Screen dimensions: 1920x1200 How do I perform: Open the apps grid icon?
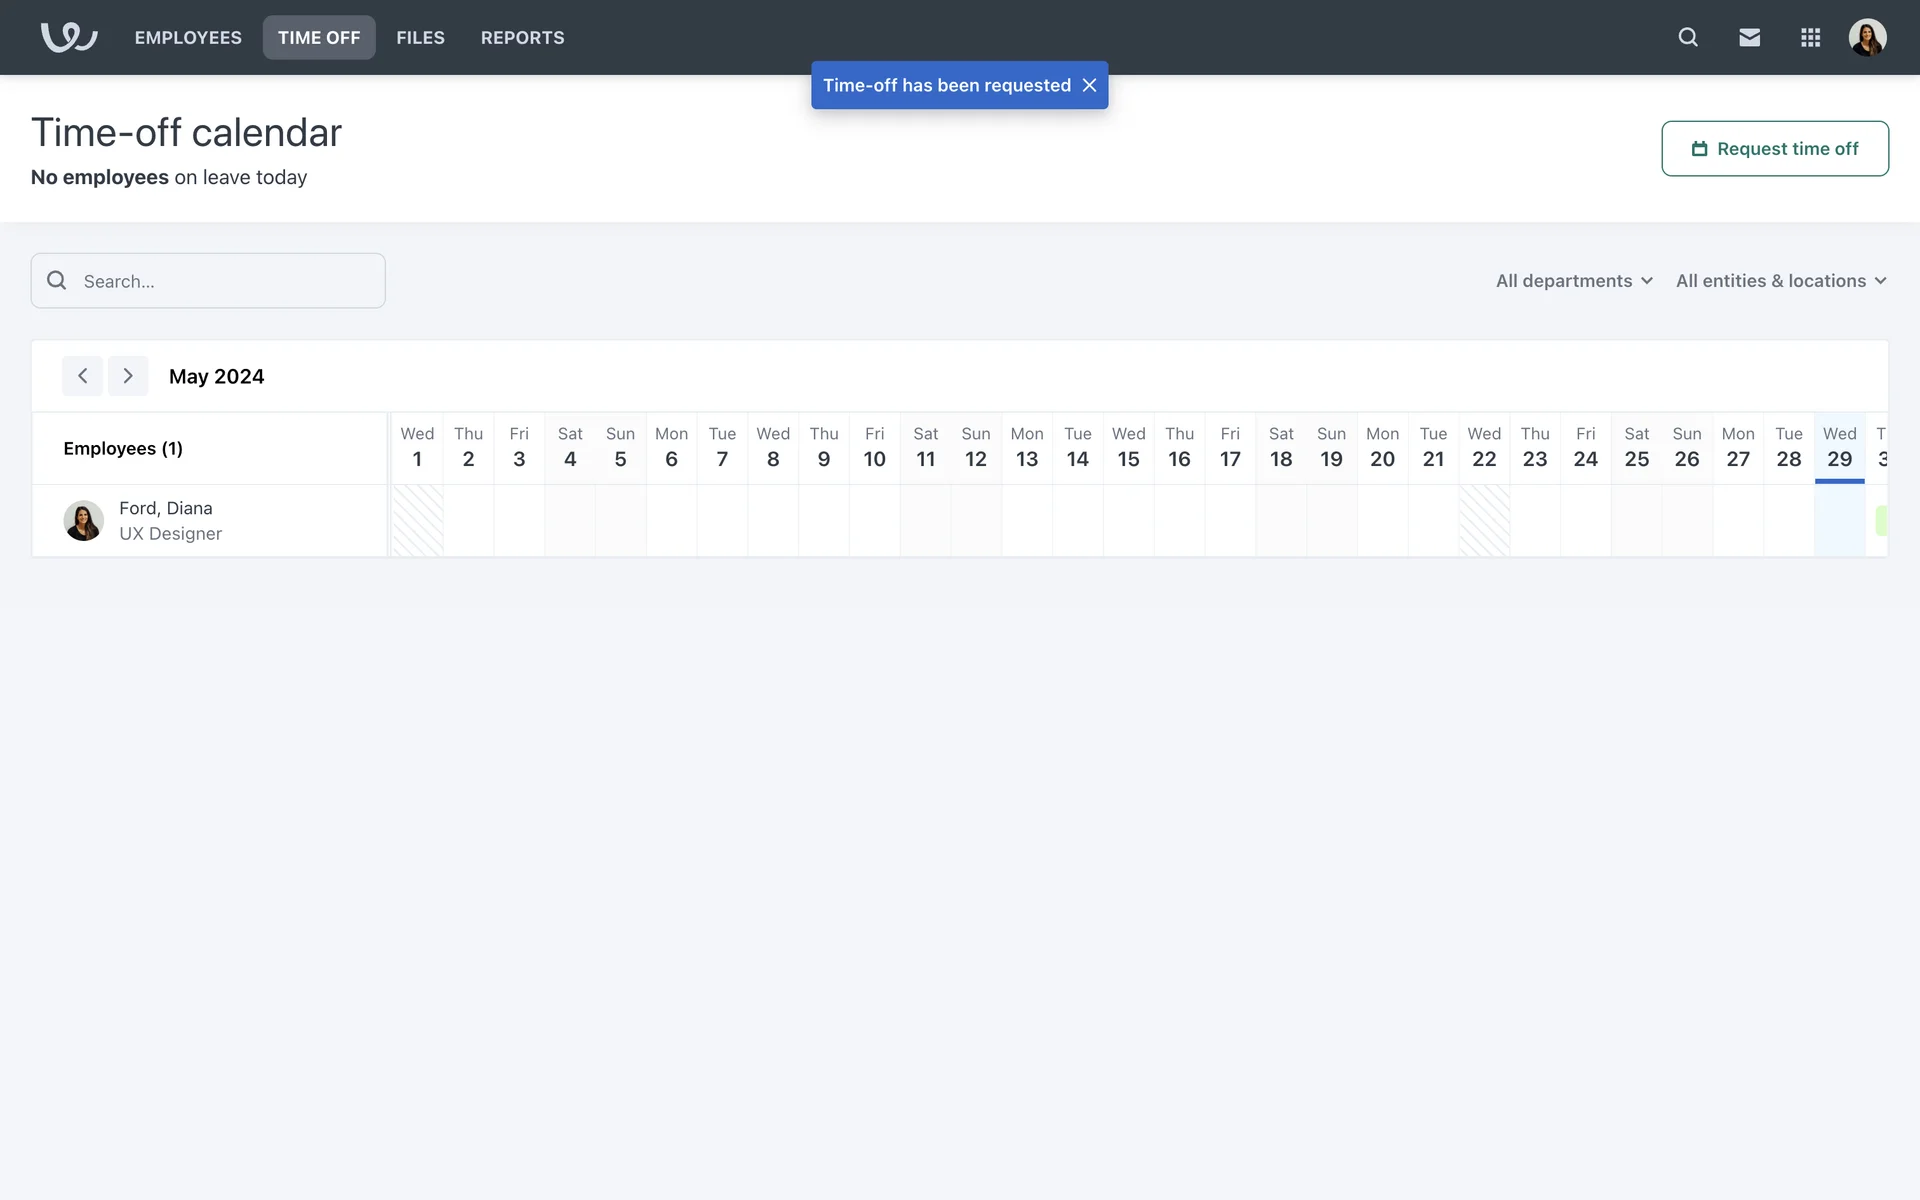(x=1810, y=37)
